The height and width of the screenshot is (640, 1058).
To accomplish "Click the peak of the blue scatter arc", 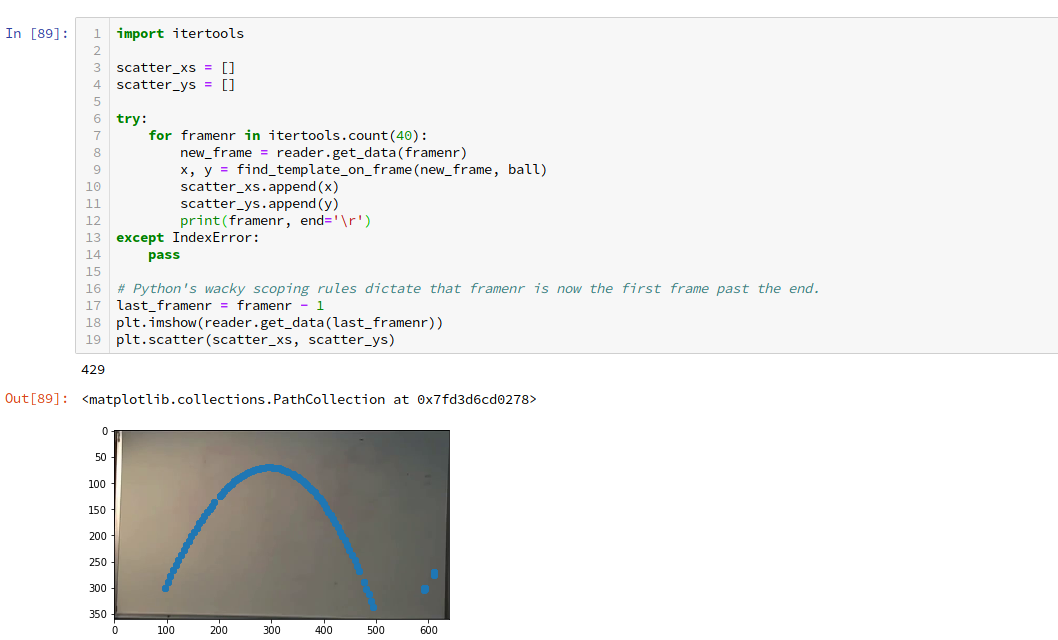I will click(x=270, y=468).
